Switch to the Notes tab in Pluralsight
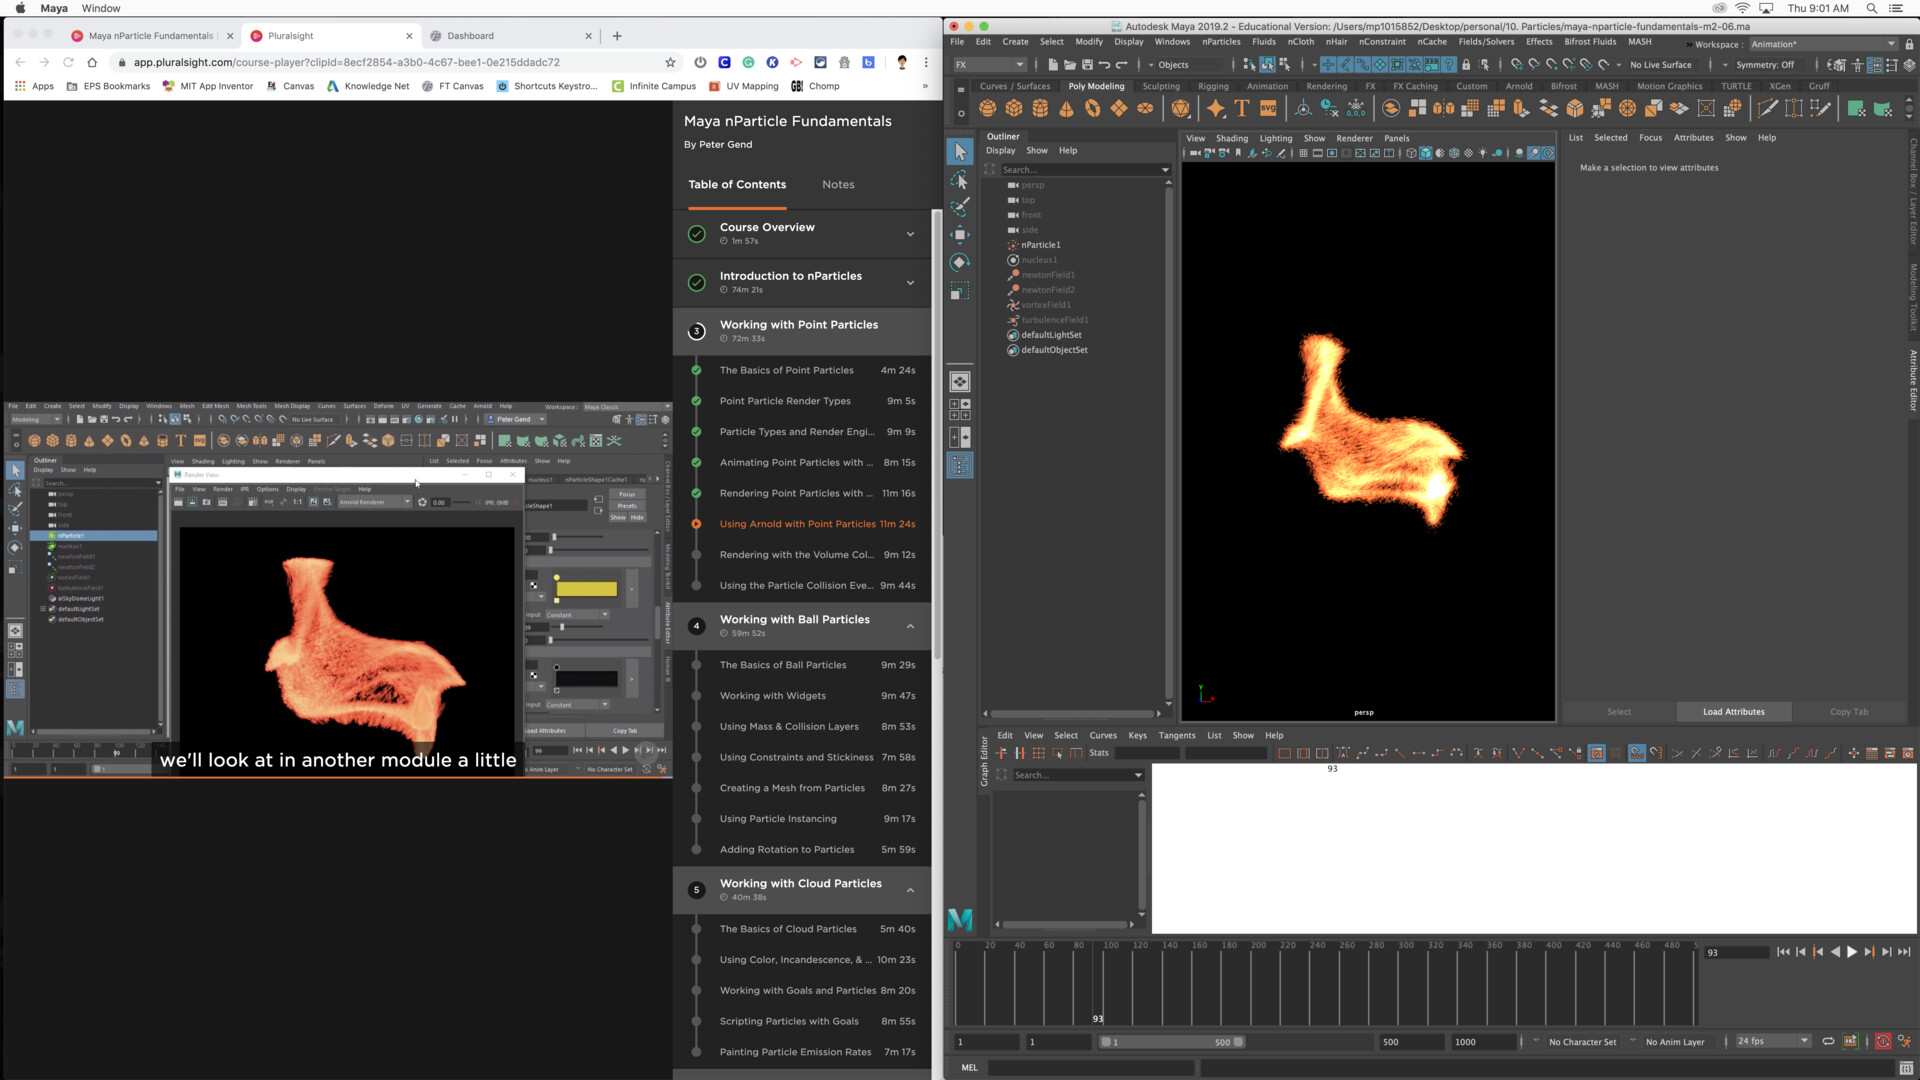Image resolution: width=1920 pixels, height=1080 pixels. tap(838, 184)
